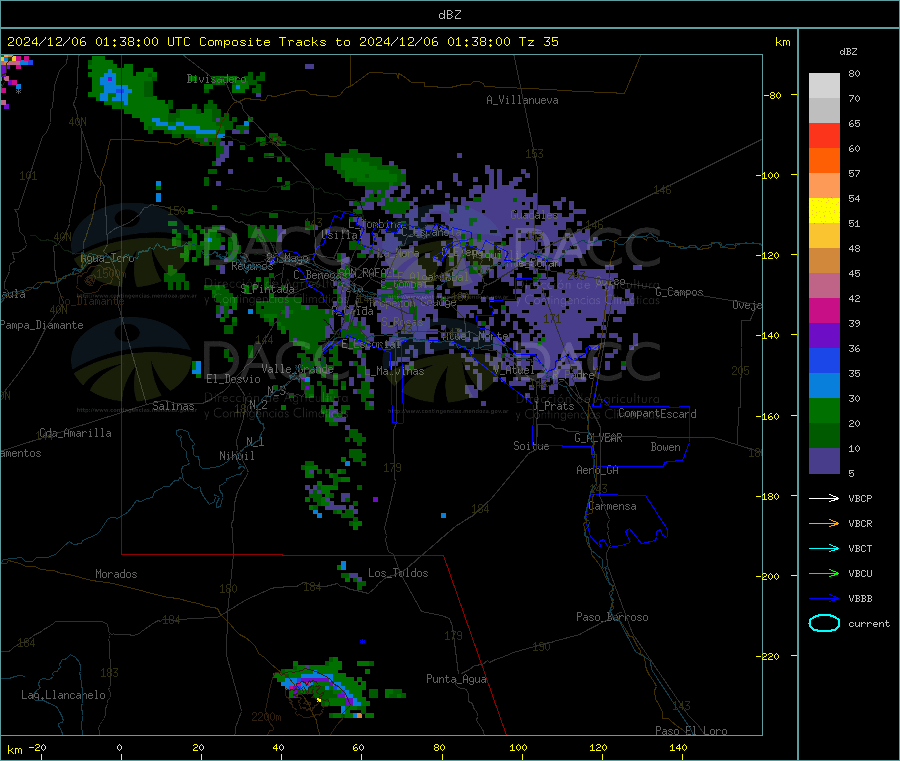Image resolution: width=900 pixels, height=761 pixels.
Task: Select the light gray swatch between 80 and 70 dBZ
Action: tap(824, 86)
